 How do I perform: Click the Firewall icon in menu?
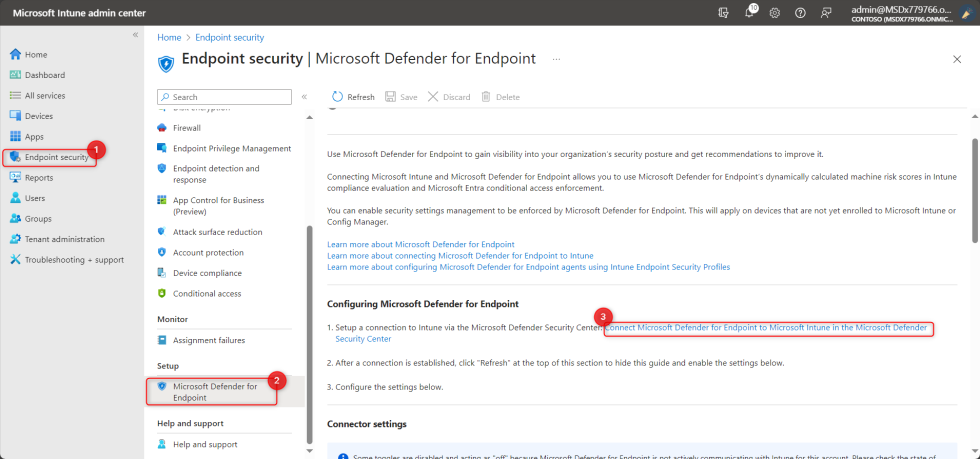pyautogui.click(x=162, y=128)
